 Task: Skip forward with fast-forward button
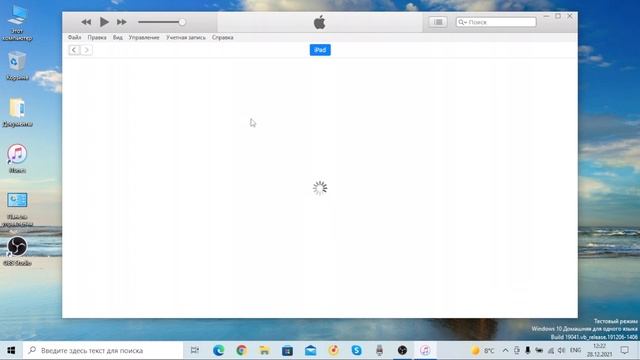point(122,22)
